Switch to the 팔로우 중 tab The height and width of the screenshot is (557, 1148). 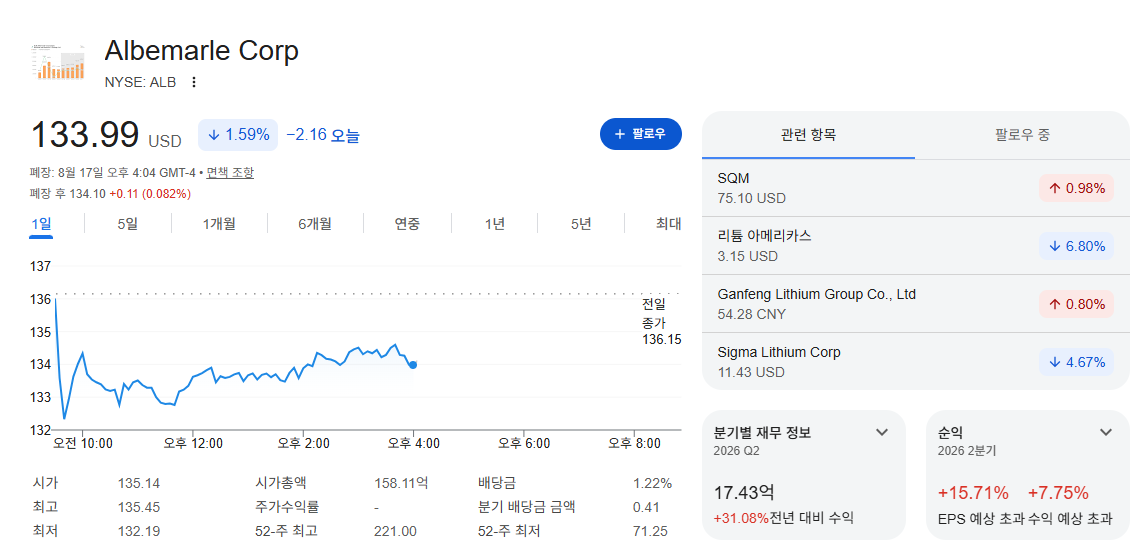pyautogui.click(x=1023, y=135)
